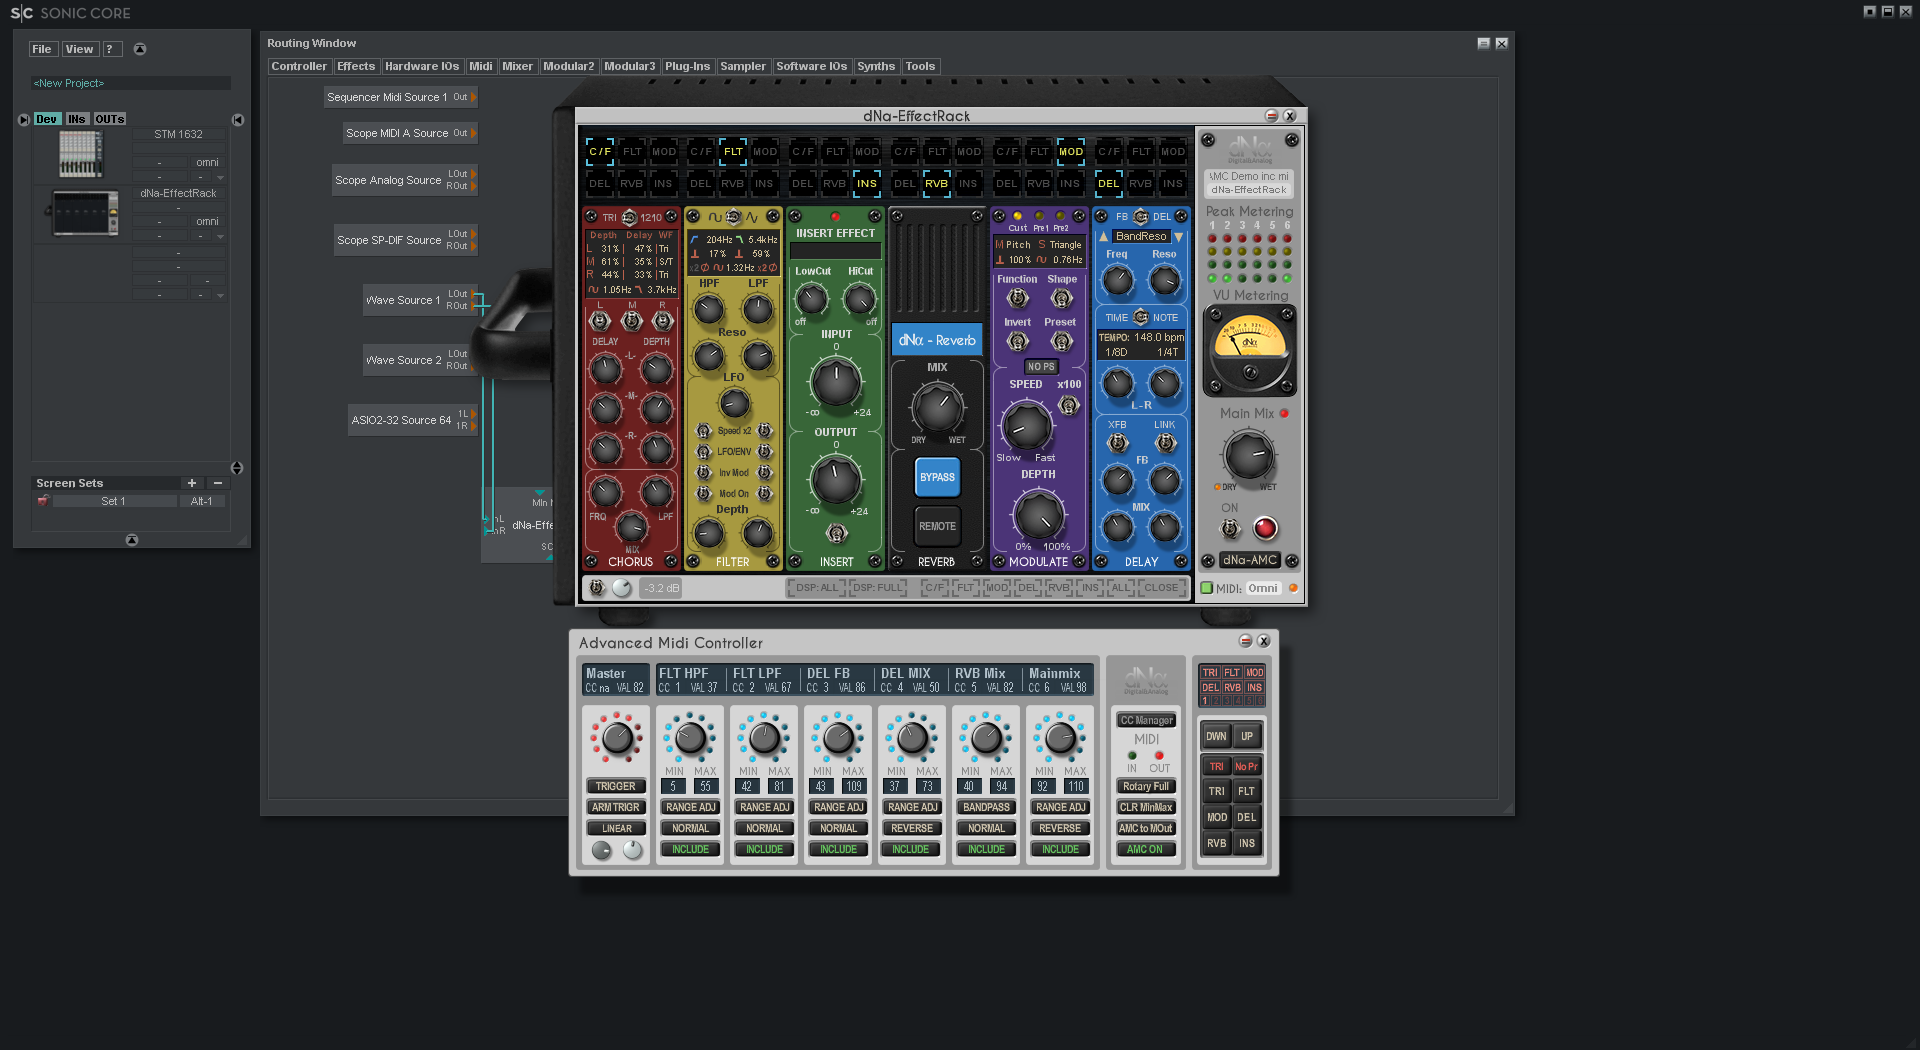Flip the Speed x100 toggle switch

pyautogui.click(x=1069, y=405)
